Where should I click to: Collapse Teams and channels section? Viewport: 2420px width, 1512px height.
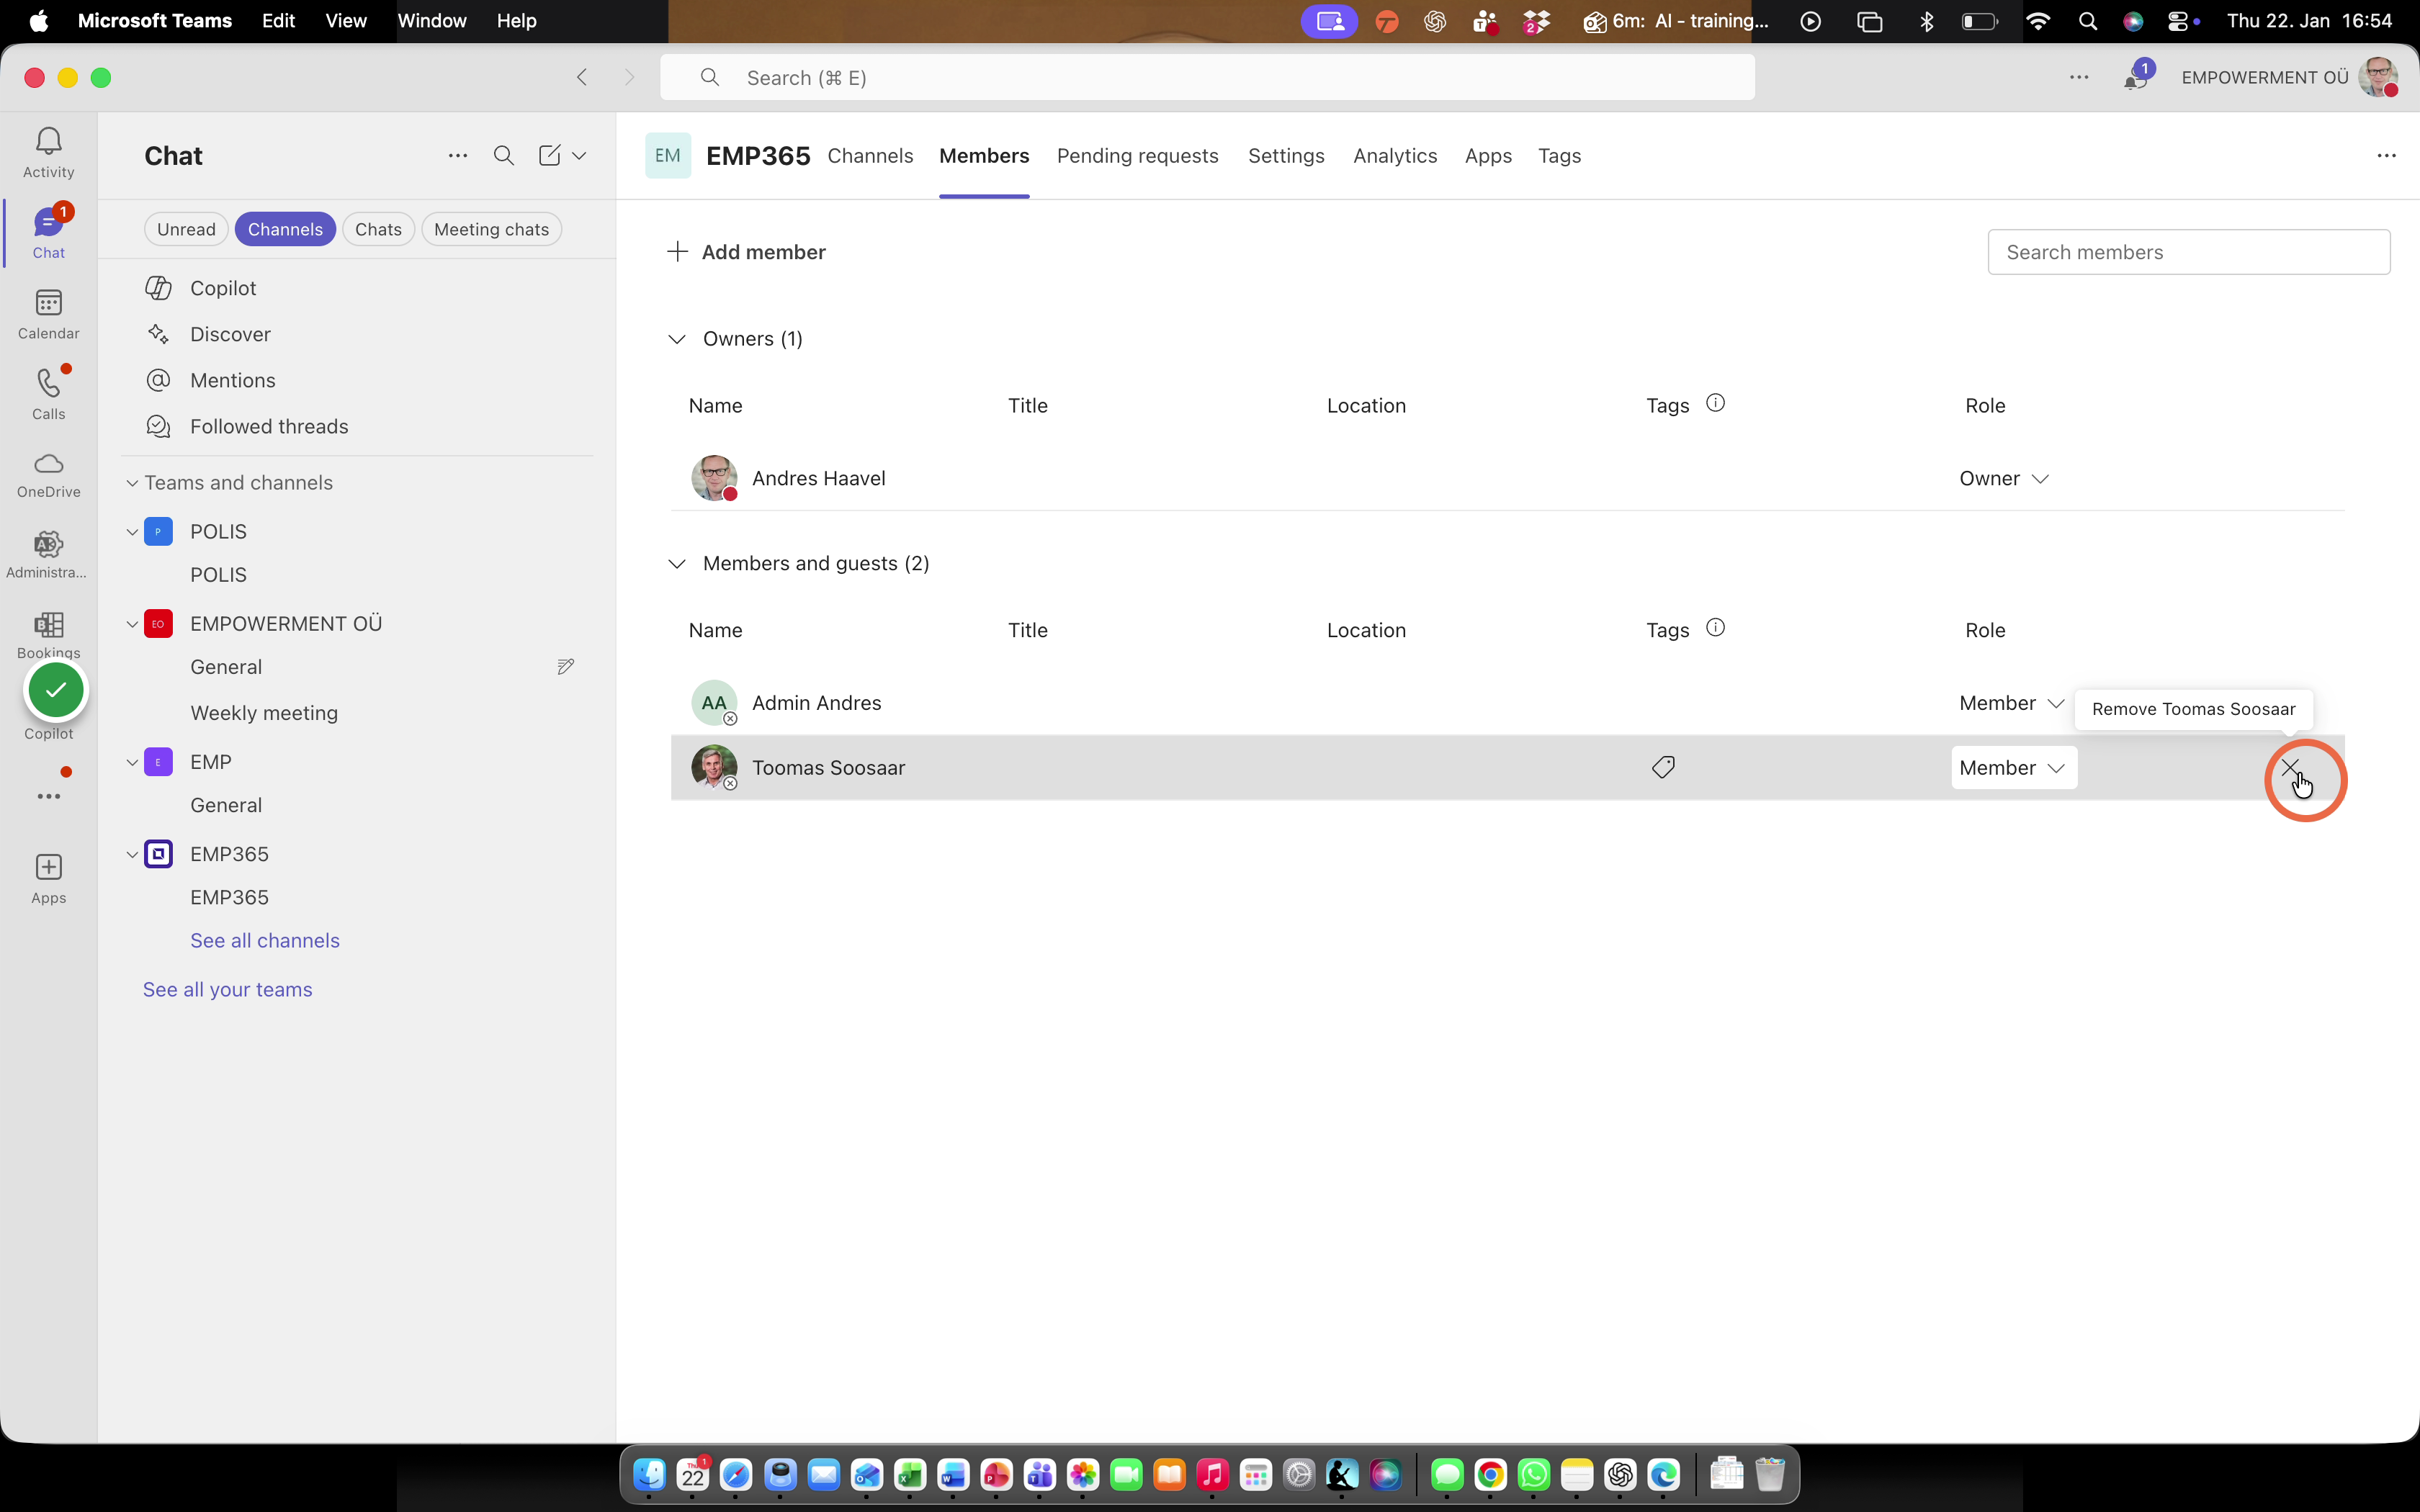click(x=132, y=483)
